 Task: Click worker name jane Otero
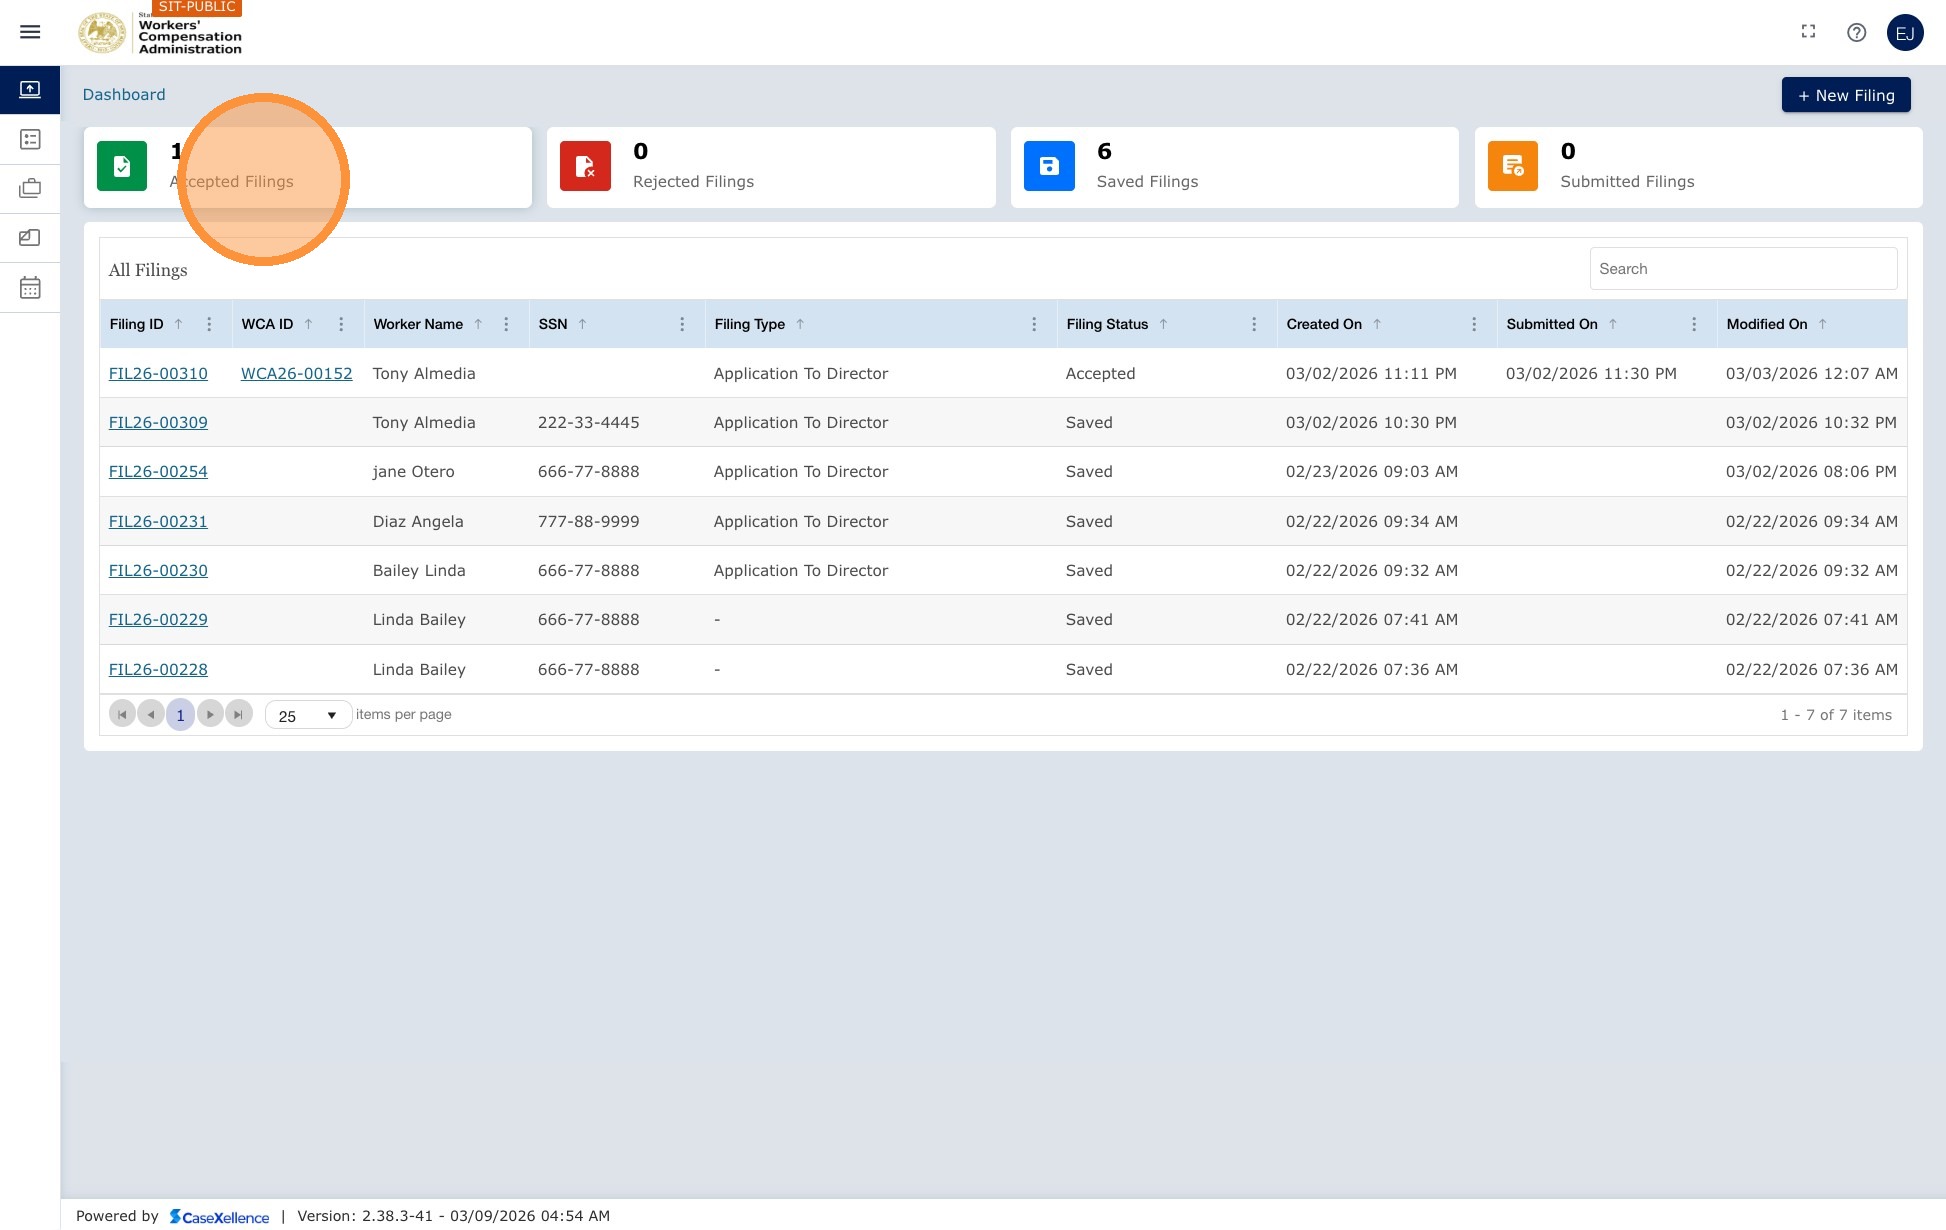413,472
